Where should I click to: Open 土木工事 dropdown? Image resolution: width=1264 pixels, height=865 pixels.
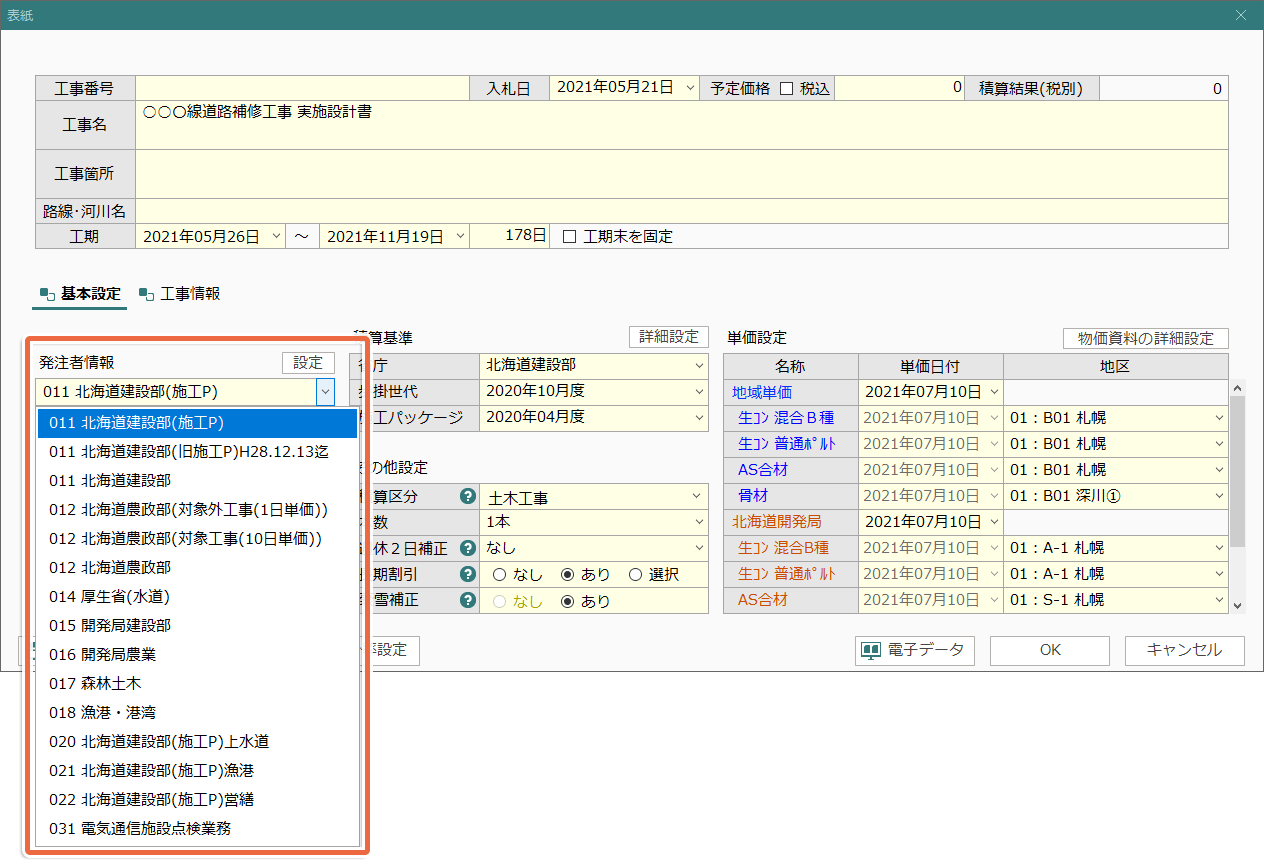(x=698, y=497)
